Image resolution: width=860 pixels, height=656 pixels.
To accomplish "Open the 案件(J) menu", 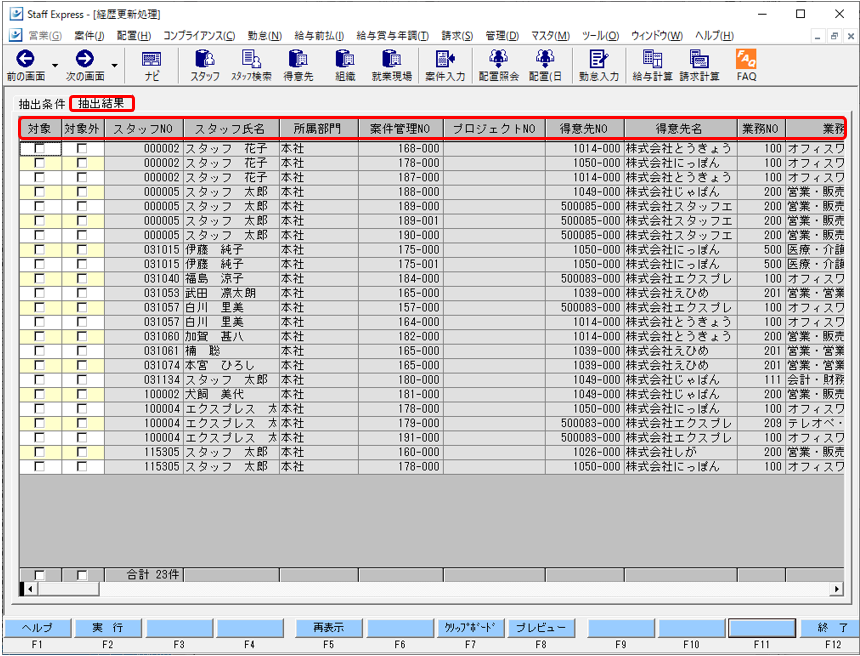I will click(x=89, y=36).
